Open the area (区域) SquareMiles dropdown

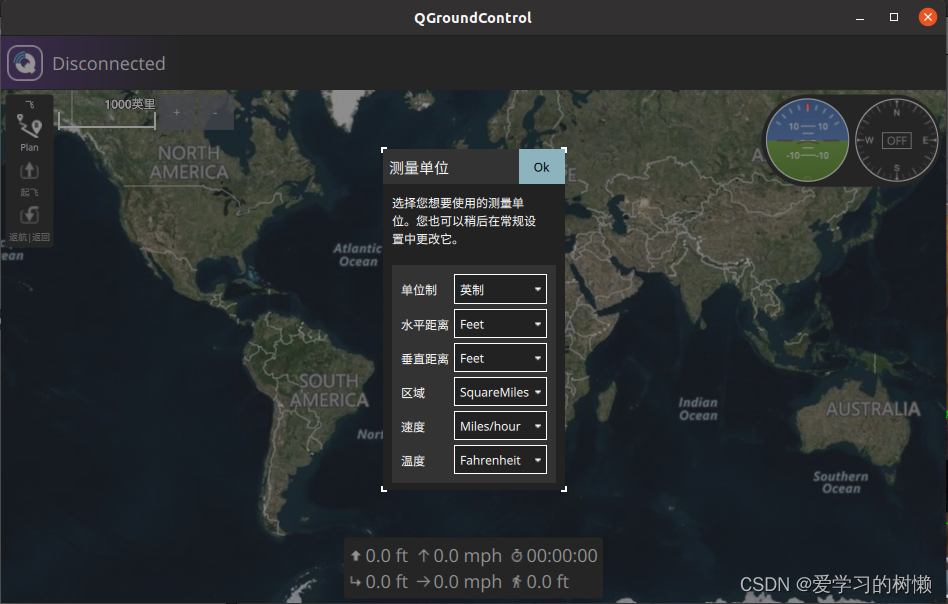(500, 392)
